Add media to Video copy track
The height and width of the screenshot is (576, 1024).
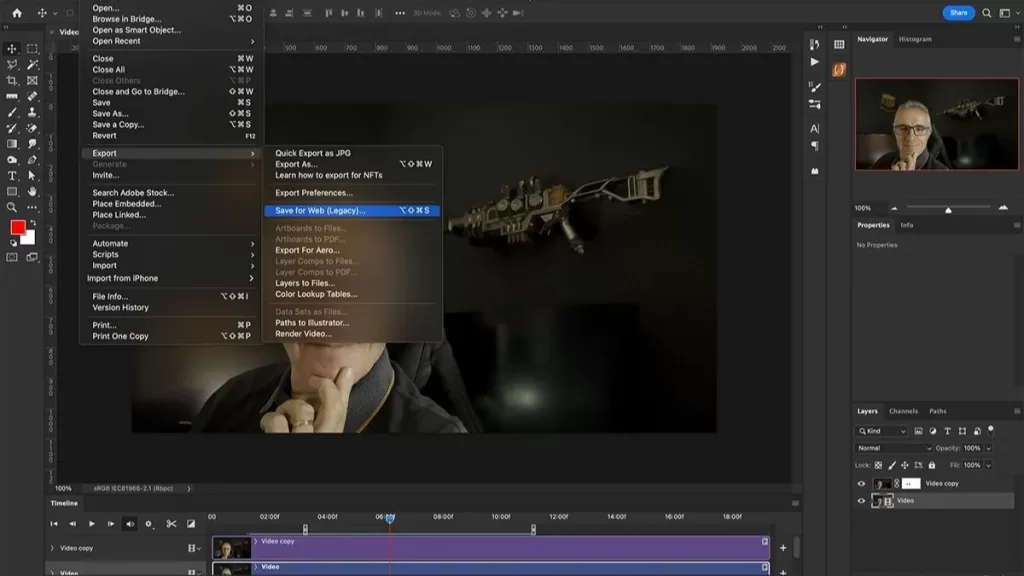click(x=783, y=548)
